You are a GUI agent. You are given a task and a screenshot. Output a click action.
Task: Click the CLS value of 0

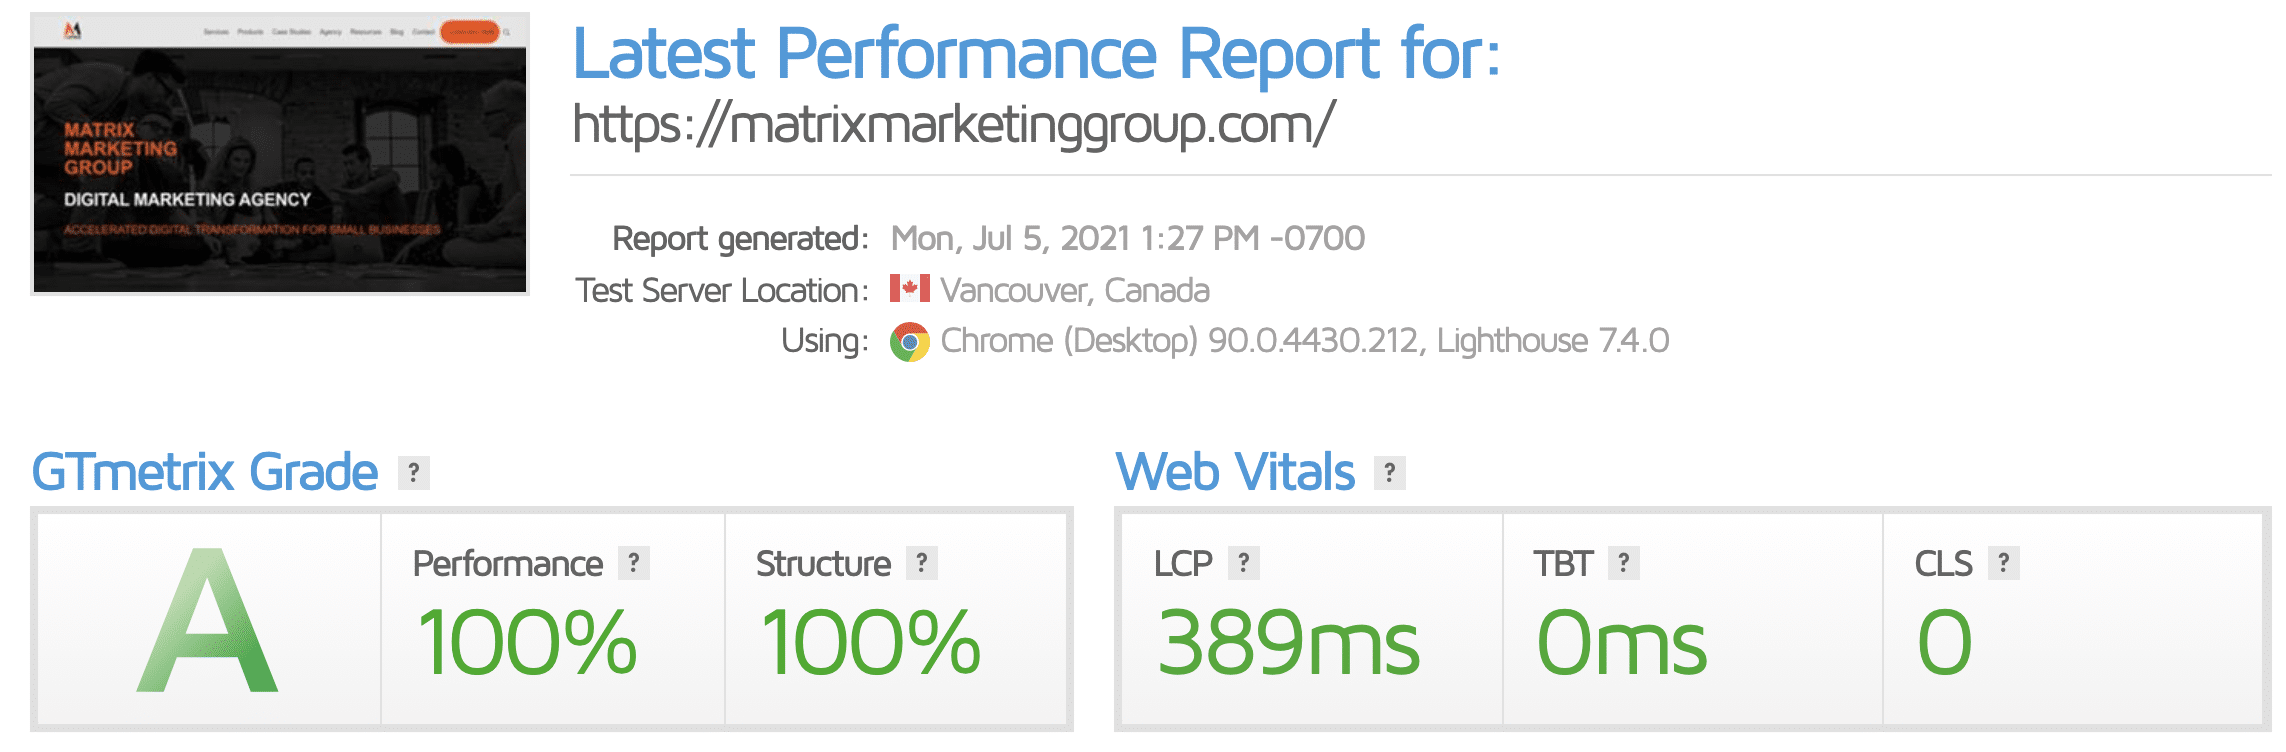(1945, 643)
